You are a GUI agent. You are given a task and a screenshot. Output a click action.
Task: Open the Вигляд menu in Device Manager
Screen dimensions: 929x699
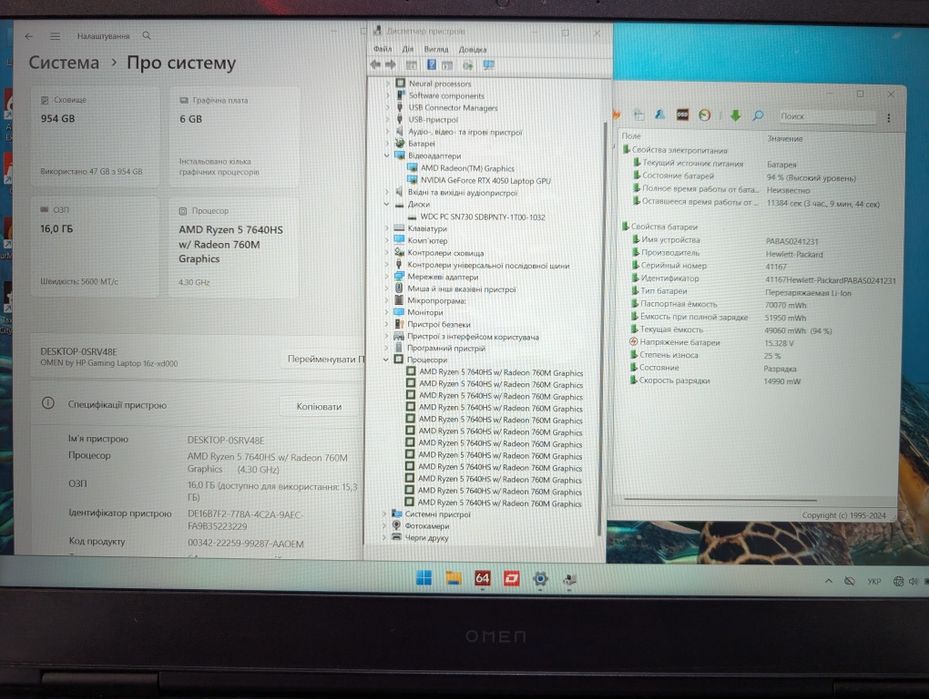click(436, 49)
